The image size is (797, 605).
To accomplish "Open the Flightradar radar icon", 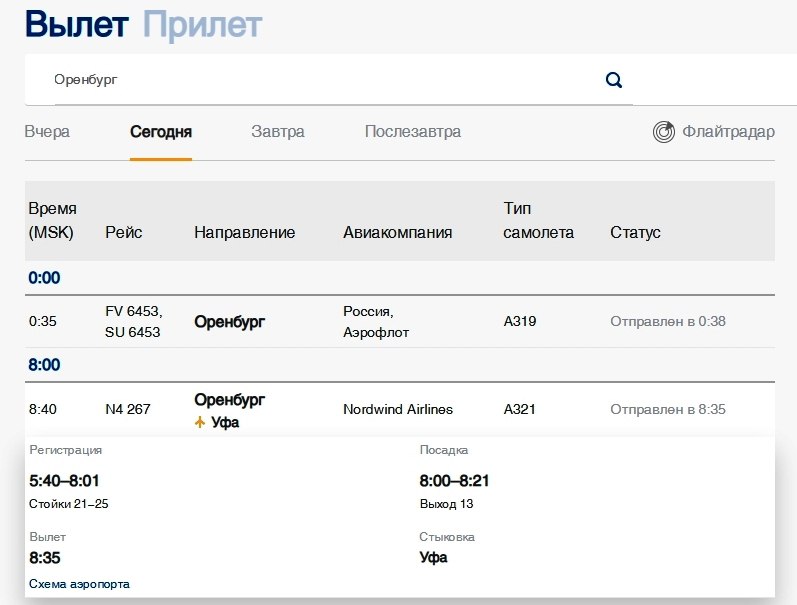I will pyautogui.click(x=664, y=132).
